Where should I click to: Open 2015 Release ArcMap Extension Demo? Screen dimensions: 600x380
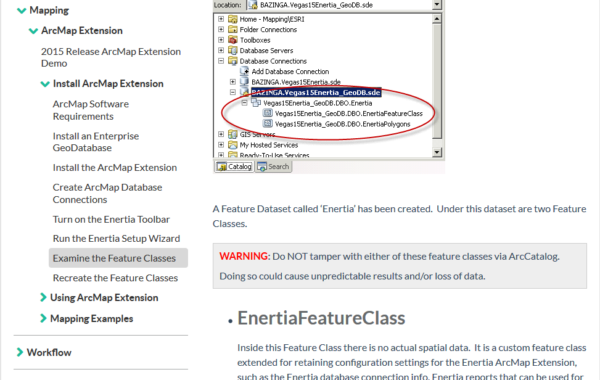[111, 57]
